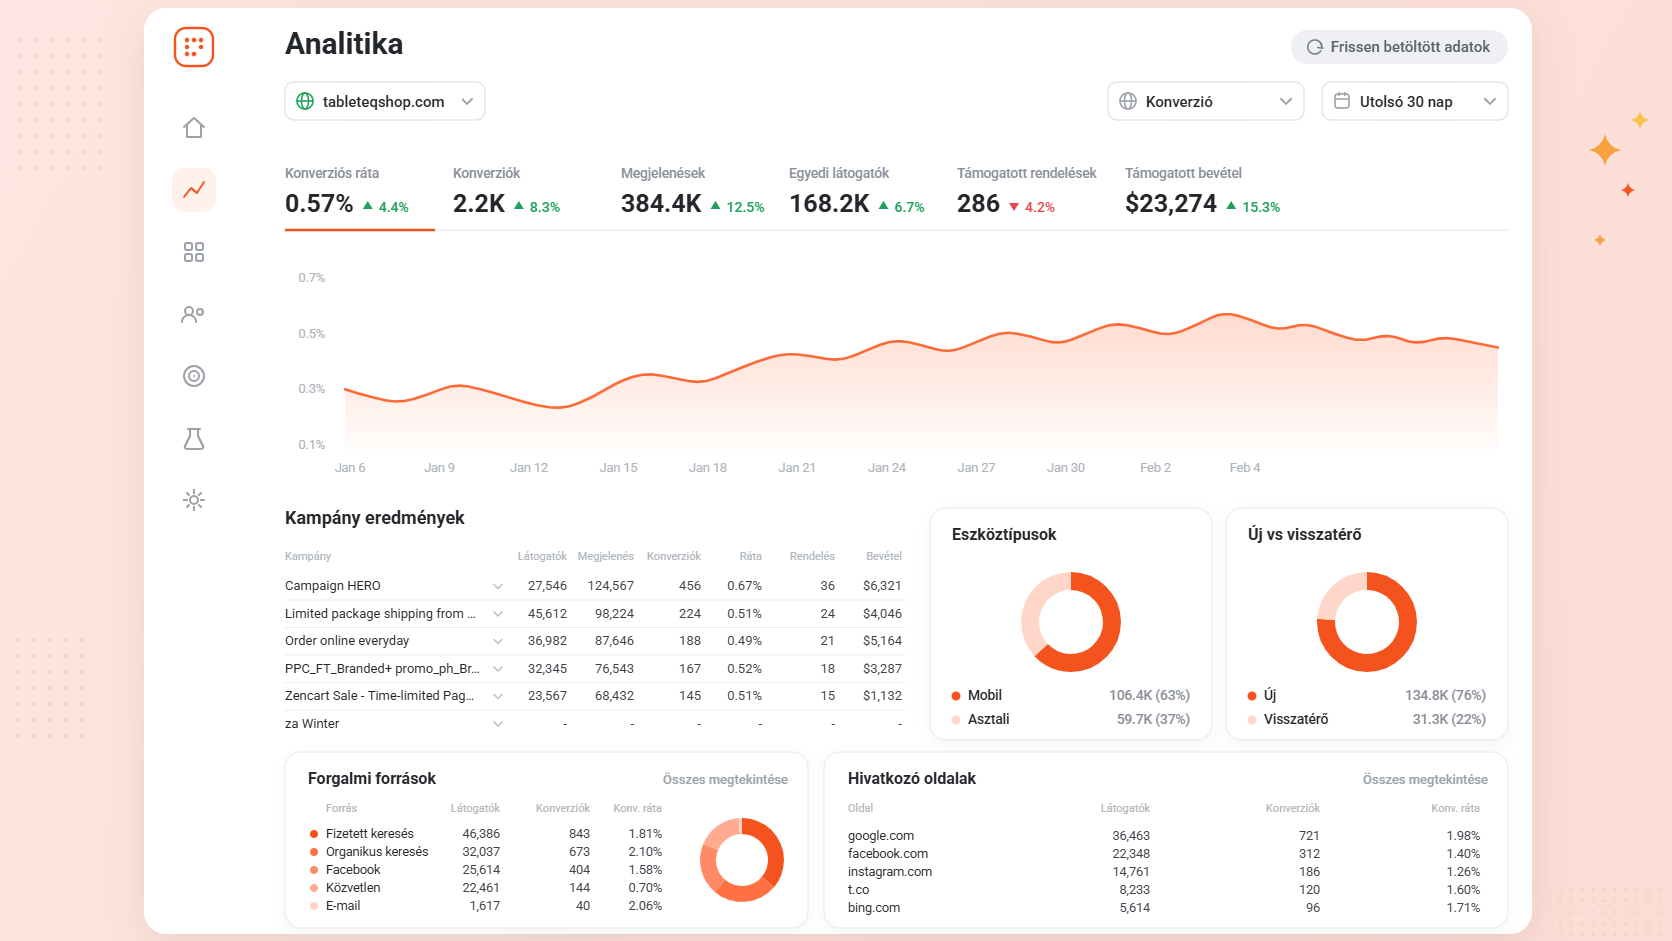Click the Organikus keresés source row

coord(486,852)
